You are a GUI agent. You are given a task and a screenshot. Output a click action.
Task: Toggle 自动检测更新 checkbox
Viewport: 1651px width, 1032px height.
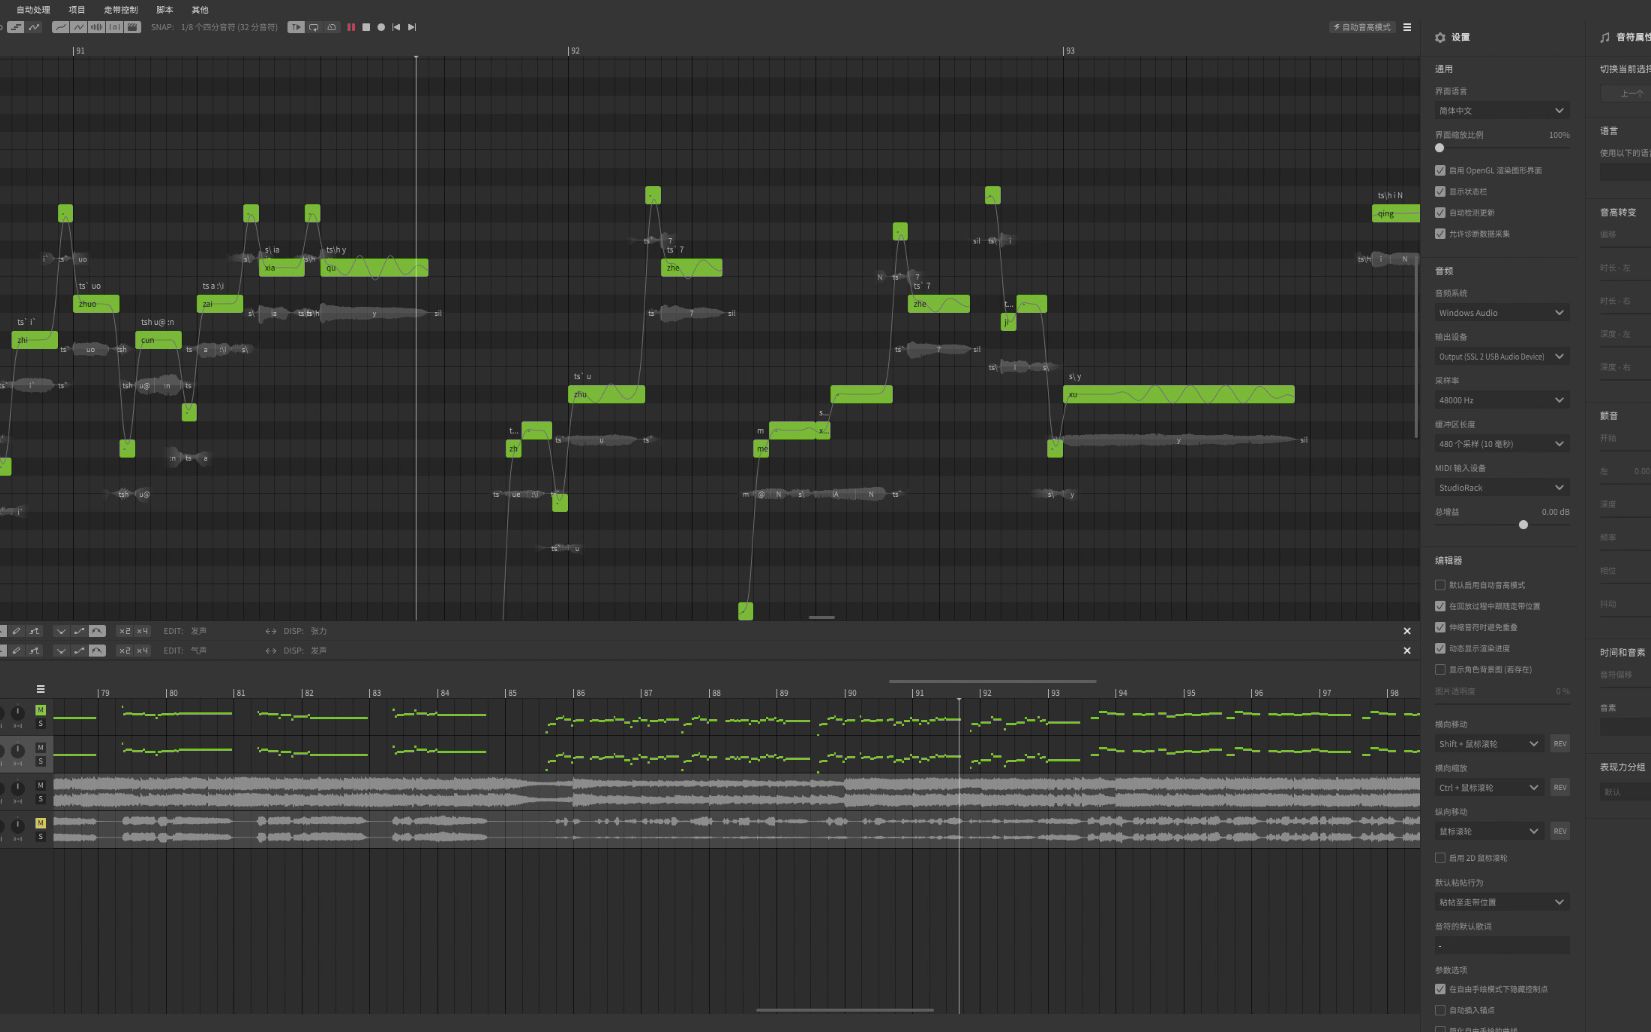pos(1440,212)
